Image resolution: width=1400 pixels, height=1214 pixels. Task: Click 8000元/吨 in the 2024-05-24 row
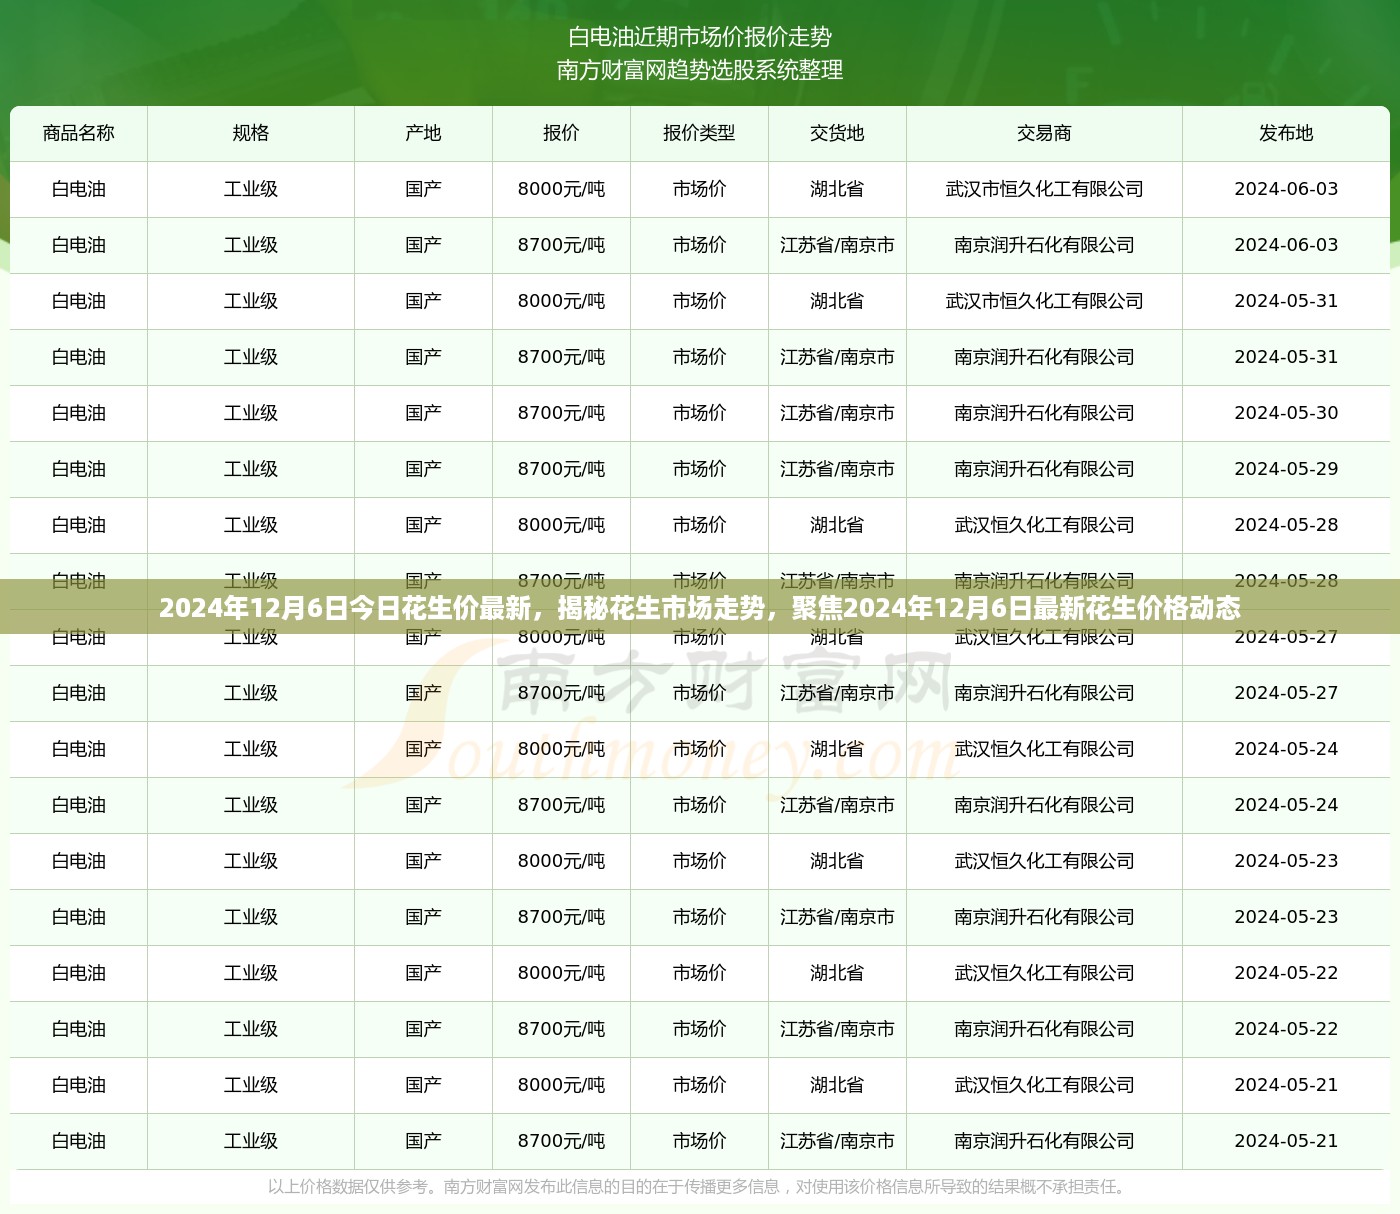pos(561,749)
